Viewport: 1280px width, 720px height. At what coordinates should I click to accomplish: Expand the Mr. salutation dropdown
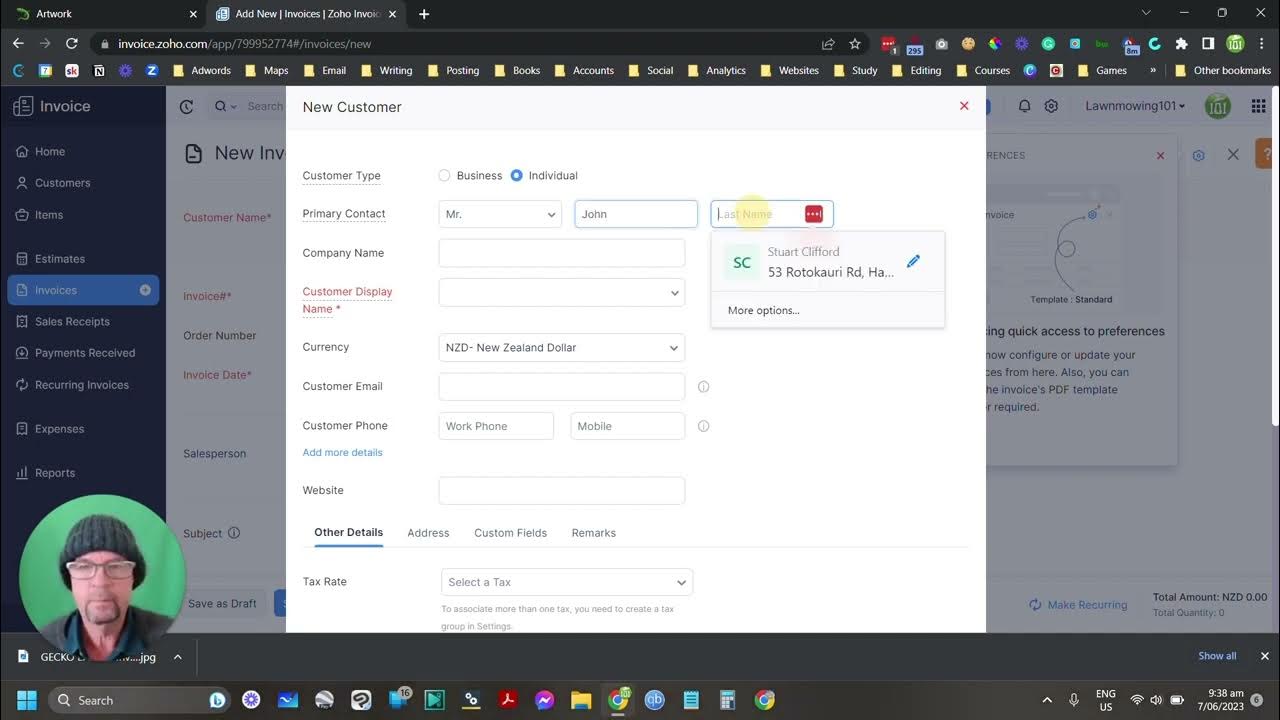click(x=499, y=213)
